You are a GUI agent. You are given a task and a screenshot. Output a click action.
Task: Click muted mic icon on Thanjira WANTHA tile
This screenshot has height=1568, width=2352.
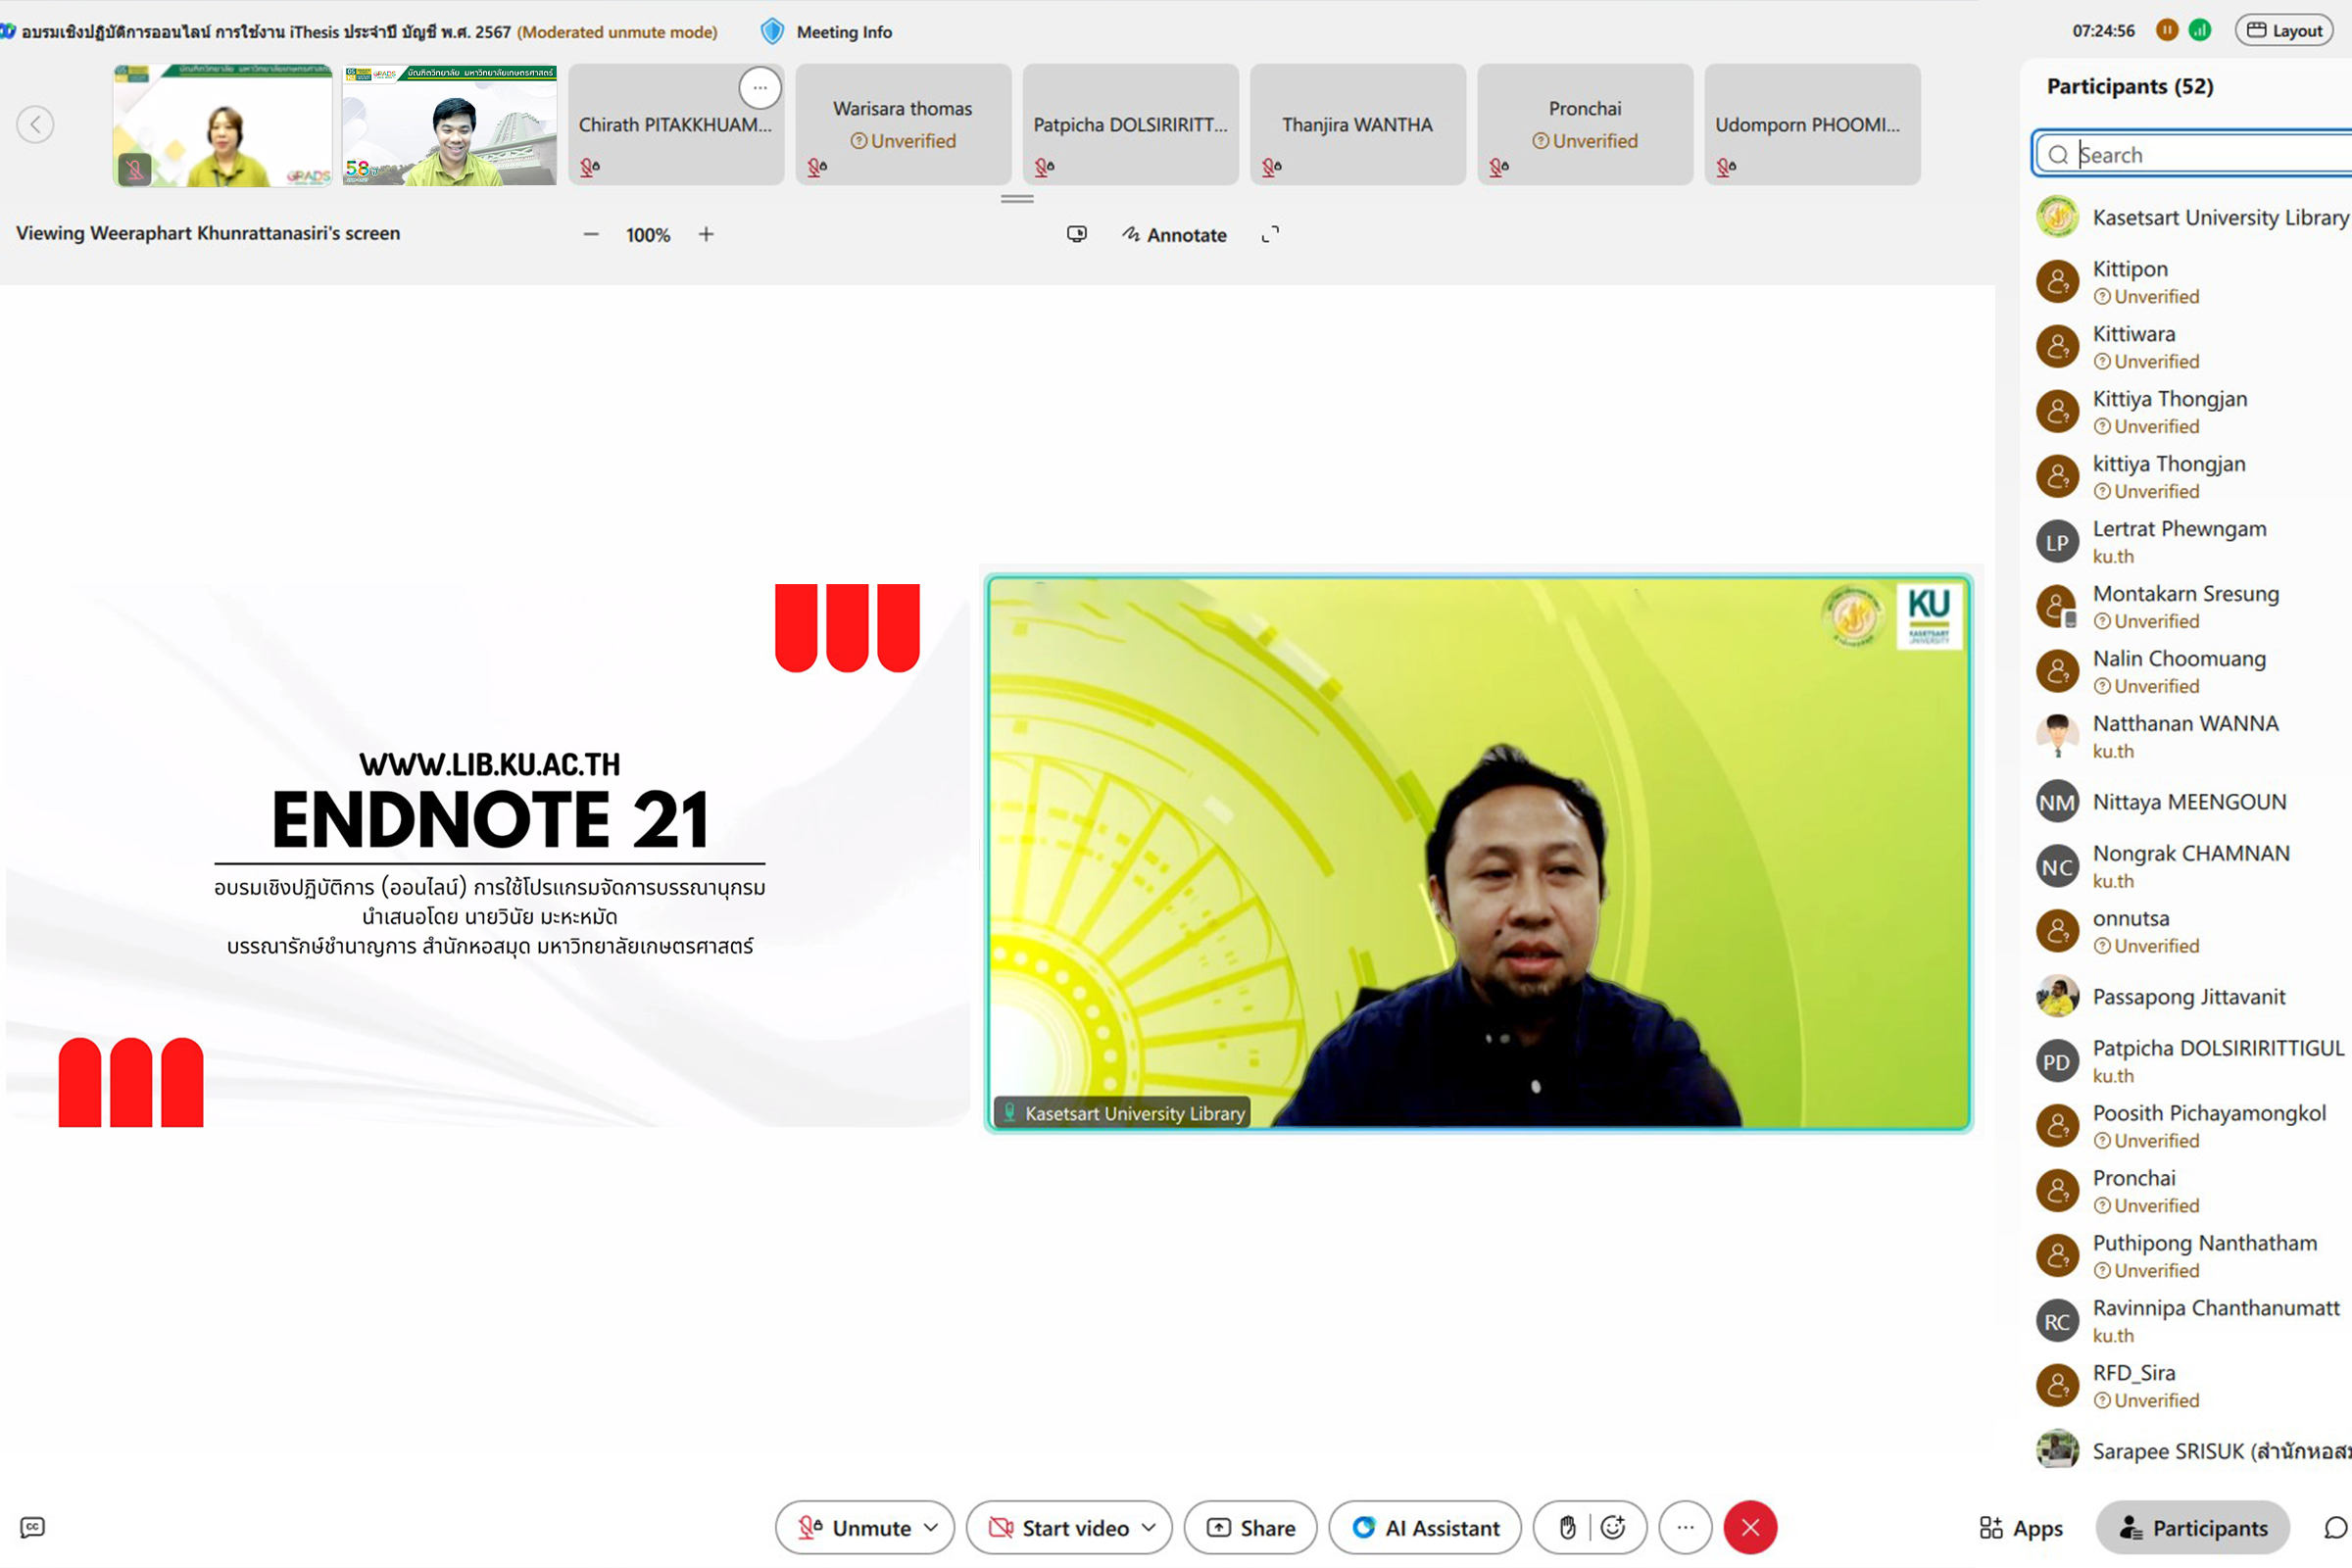[x=1271, y=167]
